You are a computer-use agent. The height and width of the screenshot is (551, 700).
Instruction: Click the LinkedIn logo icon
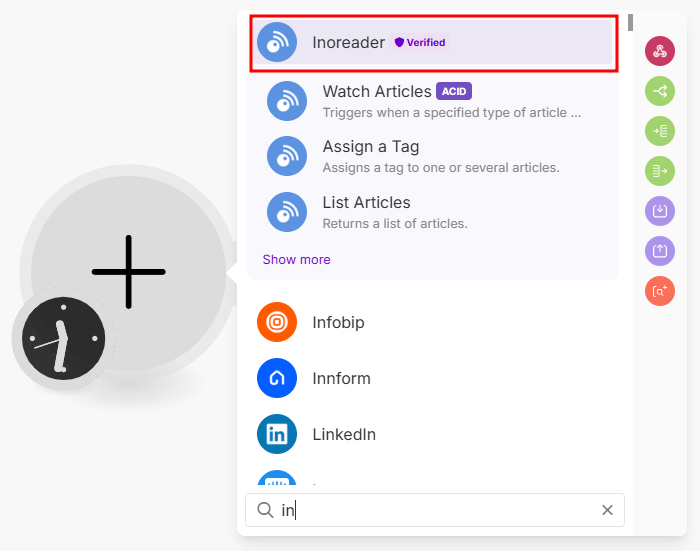[277, 434]
